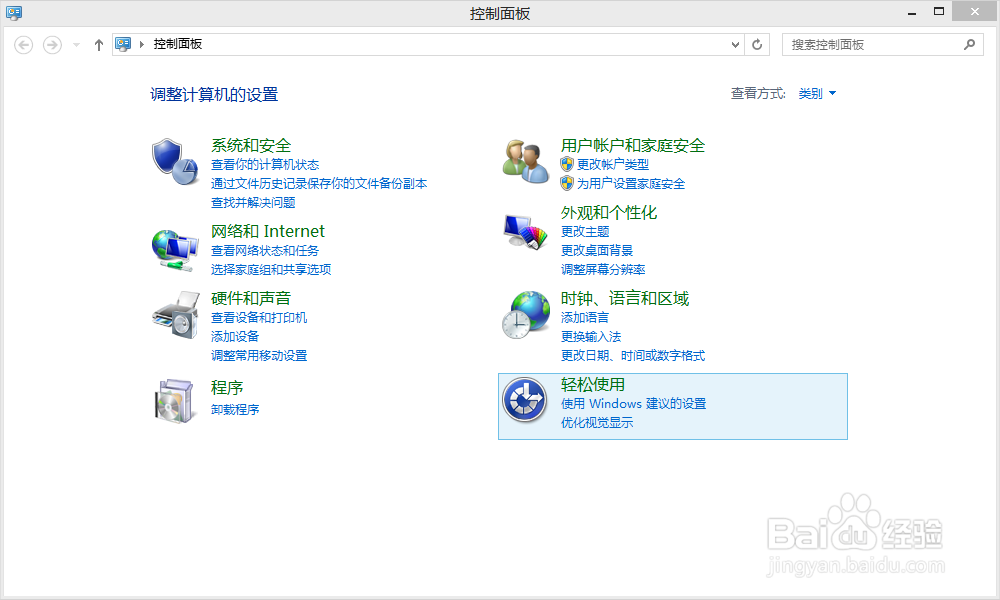The width and height of the screenshot is (1000, 600).
Task: Click the refresh button in address bar
Action: point(757,44)
